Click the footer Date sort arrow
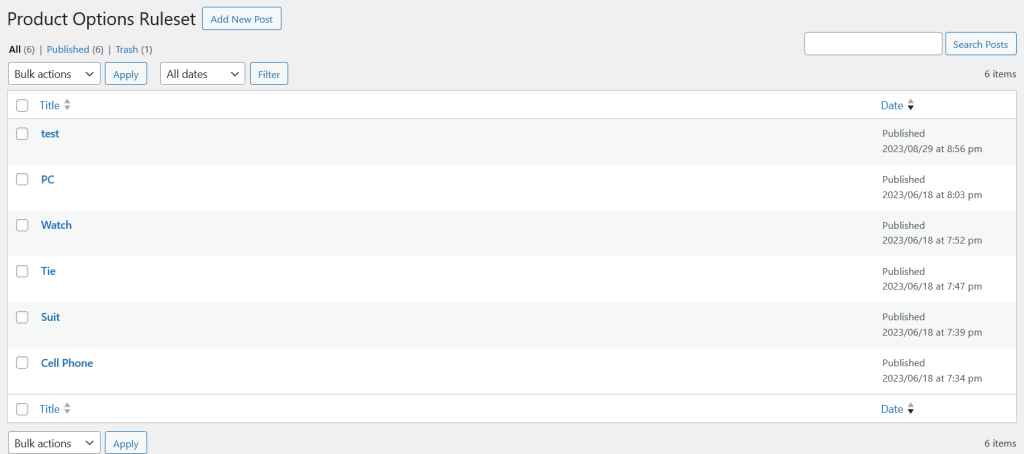The width and height of the screenshot is (1024, 454). click(910, 409)
